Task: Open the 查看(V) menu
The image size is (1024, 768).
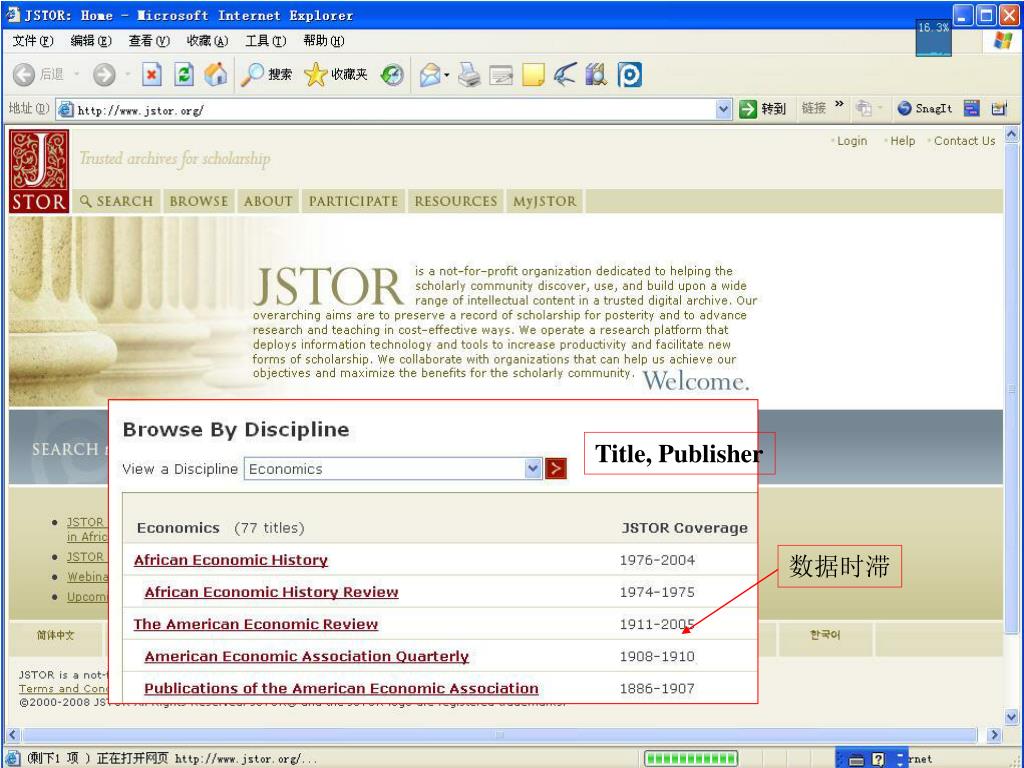Action: pyautogui.click(x=149, y=40)
